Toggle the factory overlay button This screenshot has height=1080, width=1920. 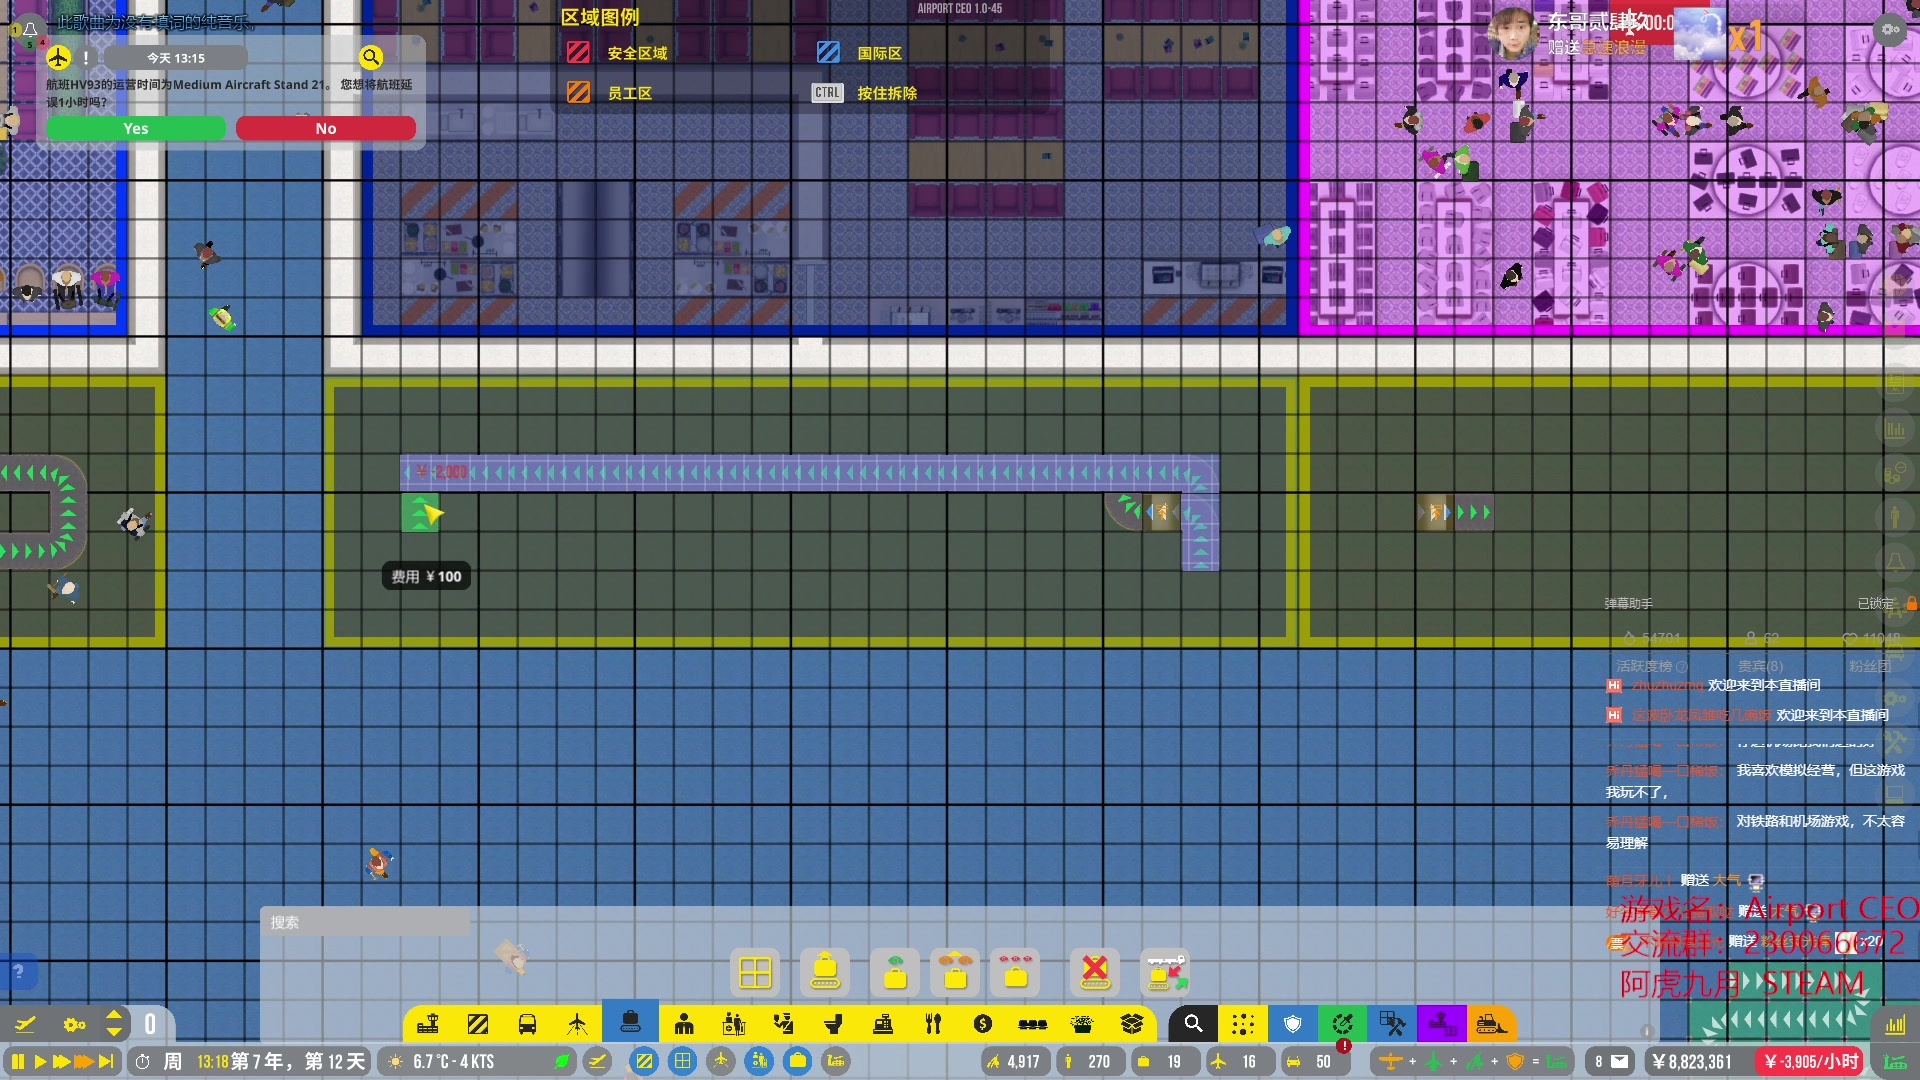pyautogui.click(x=836, y=1061)
